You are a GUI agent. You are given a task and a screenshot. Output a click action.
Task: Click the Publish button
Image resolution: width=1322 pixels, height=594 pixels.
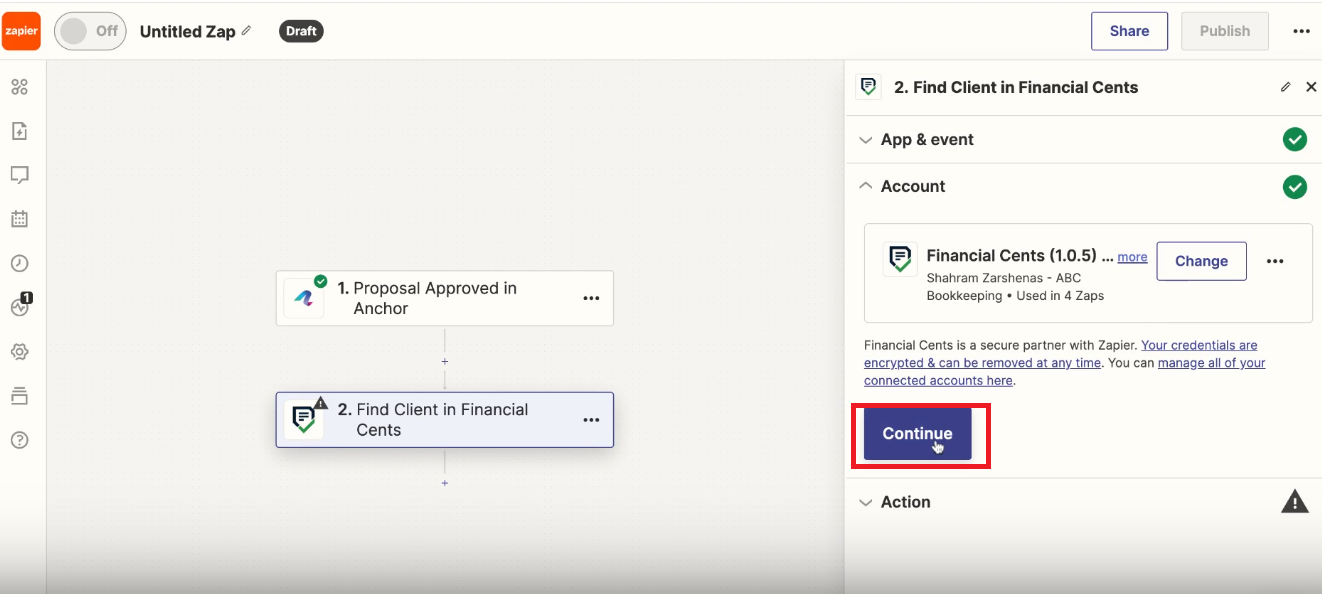click(1225, 31)
